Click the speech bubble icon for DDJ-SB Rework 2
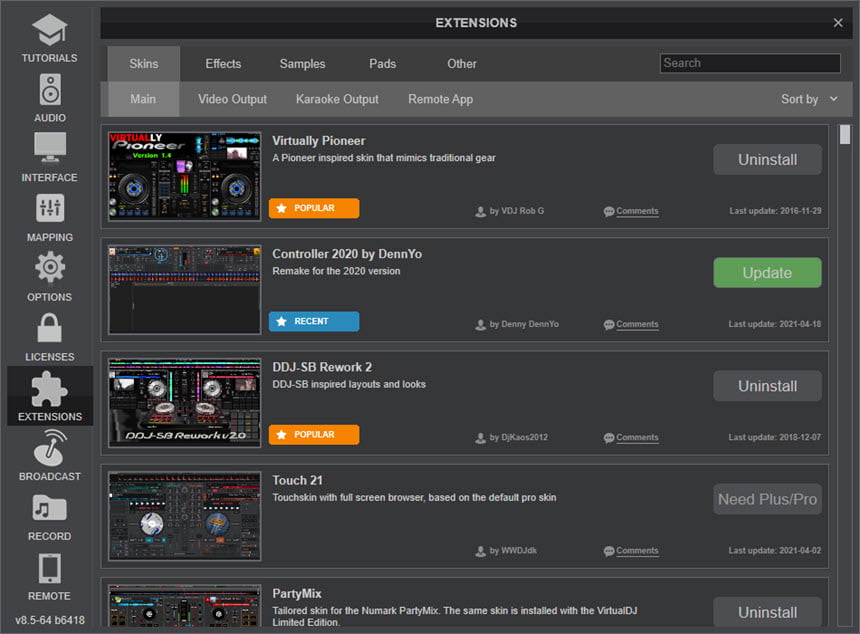The image size is (860, 634). [609, 438]
